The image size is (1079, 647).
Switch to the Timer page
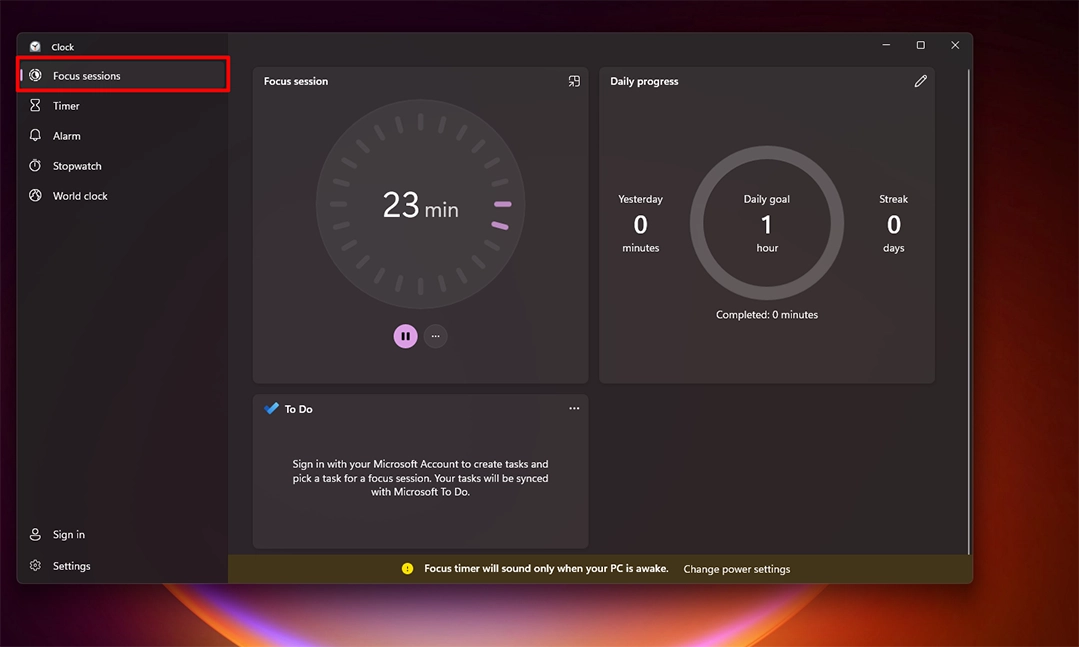(66, 106)
